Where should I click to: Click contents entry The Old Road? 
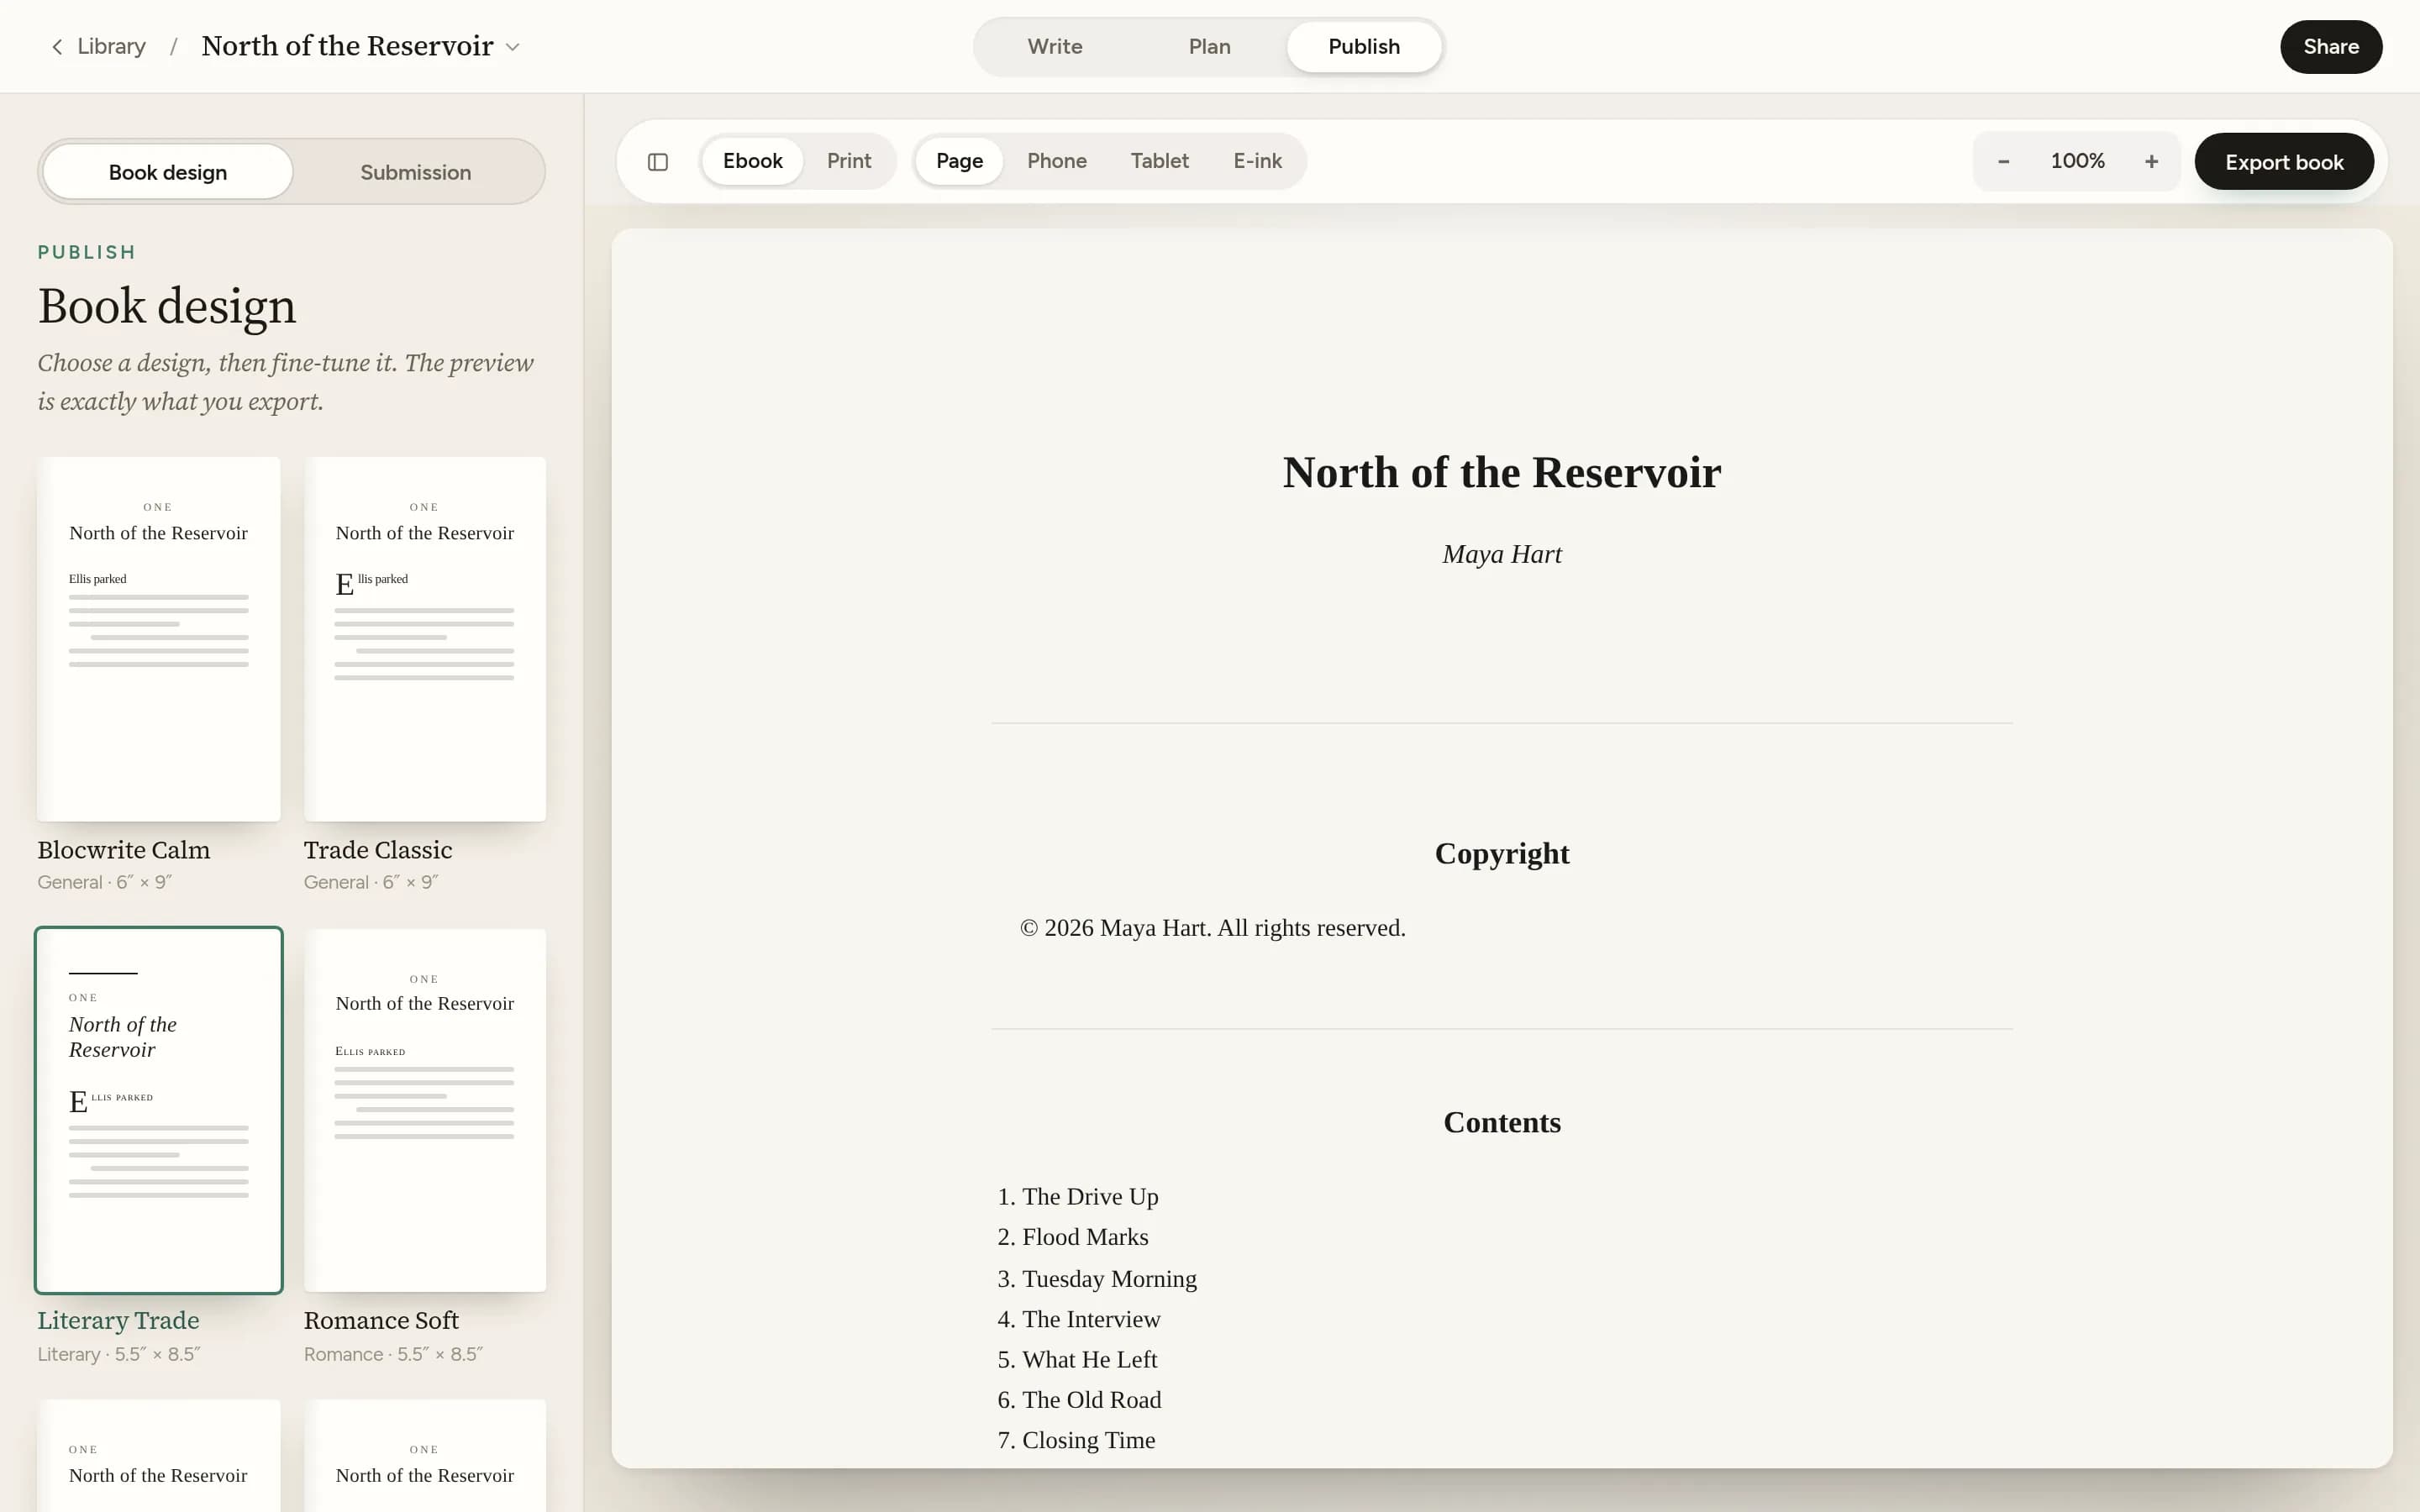pos(1091,1400)
